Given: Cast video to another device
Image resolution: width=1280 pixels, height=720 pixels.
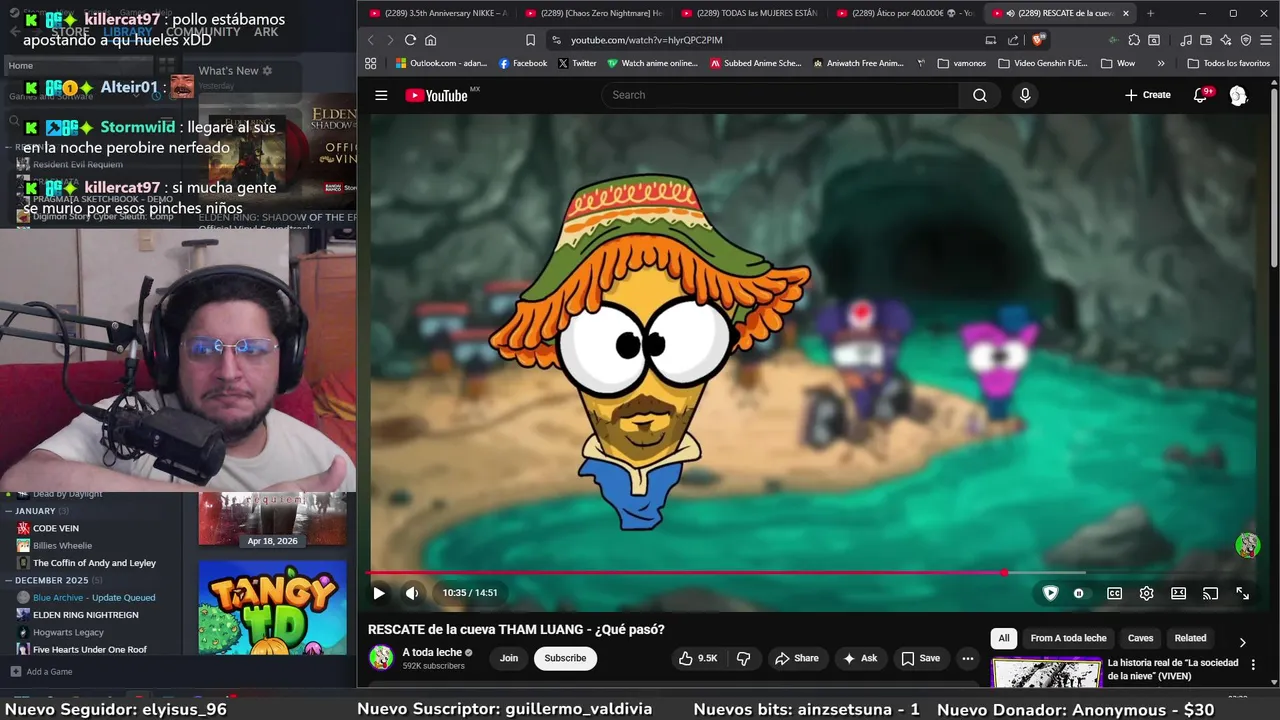Looking at the screenshot, I should click(1210, 593).
